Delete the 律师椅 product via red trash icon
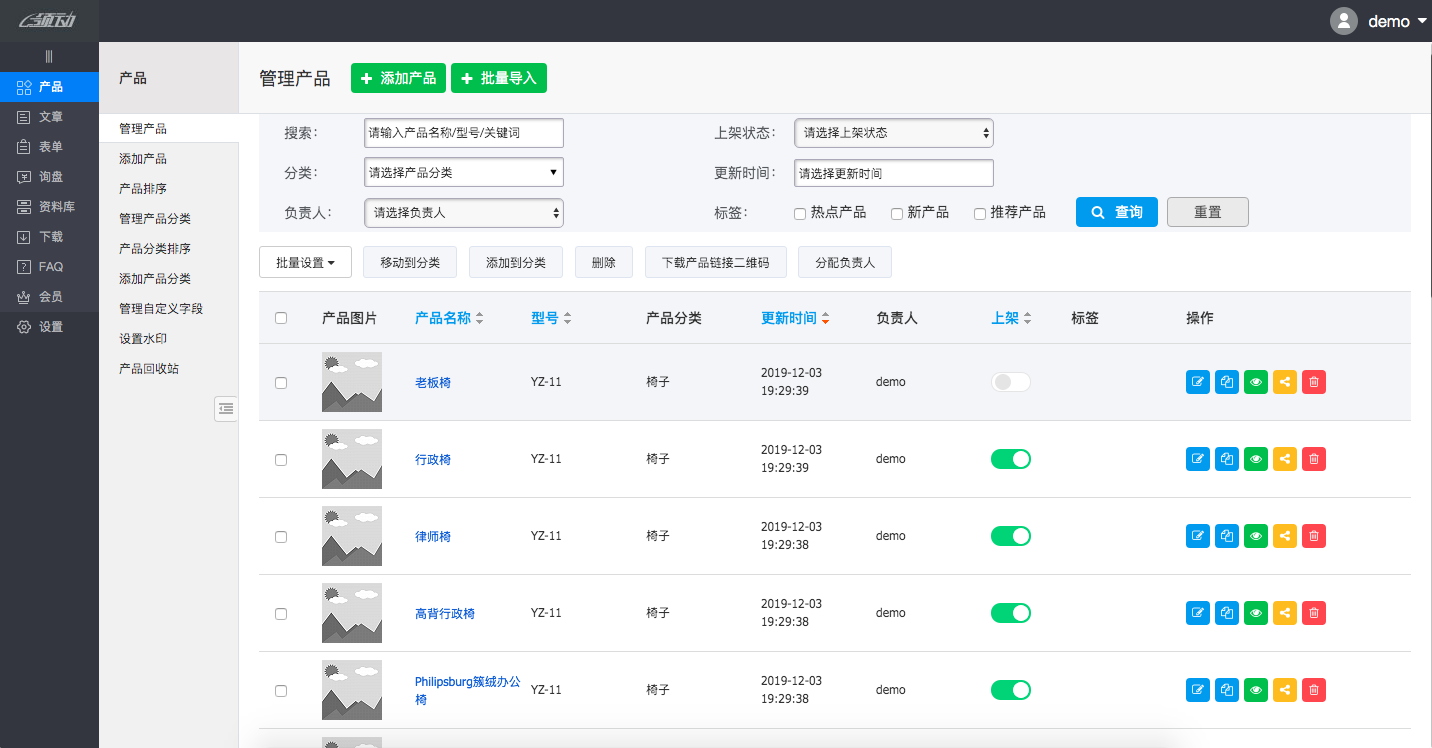1432x748 pixels. pyautogui.click(x=1313, y=535)
